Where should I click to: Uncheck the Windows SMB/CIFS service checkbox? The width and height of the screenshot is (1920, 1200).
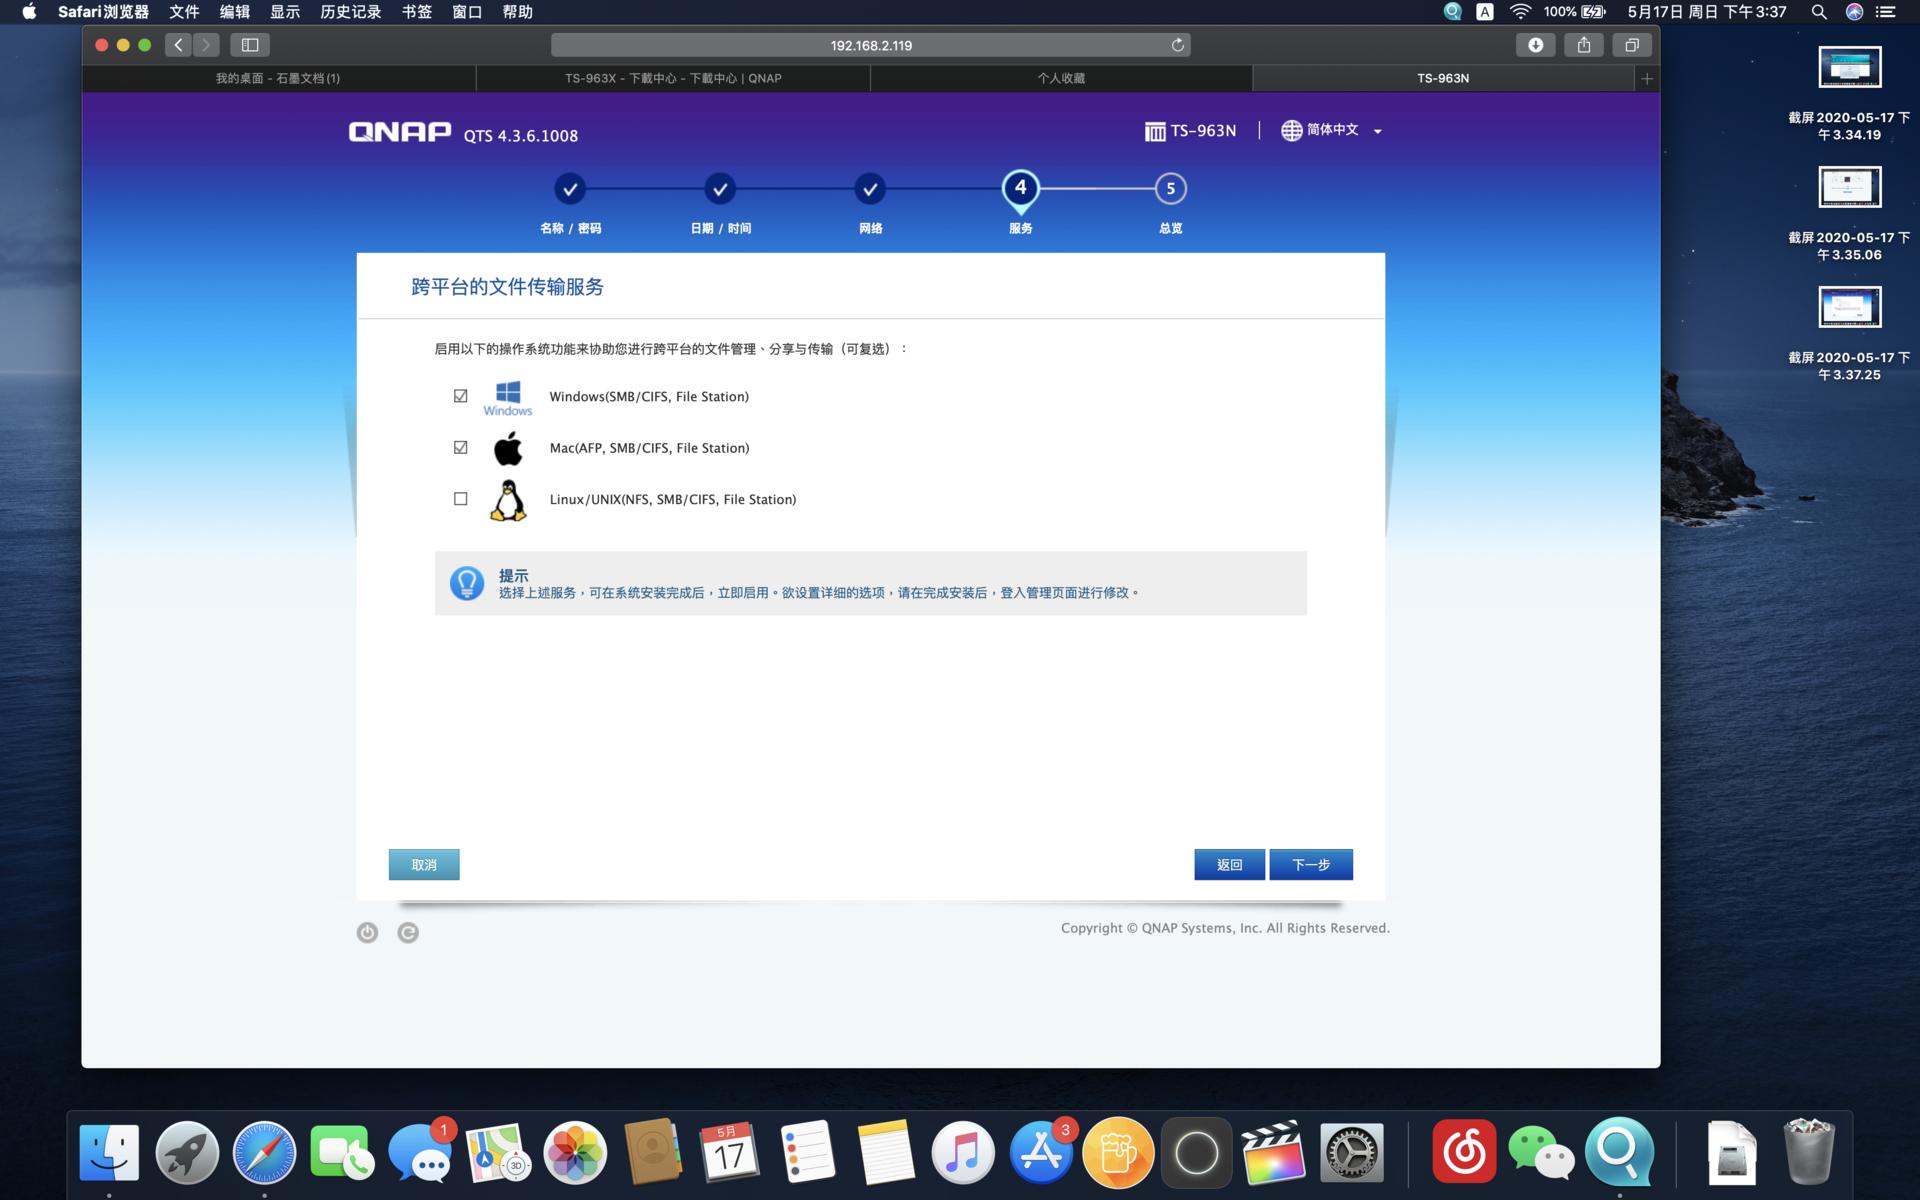click(460, 396)
